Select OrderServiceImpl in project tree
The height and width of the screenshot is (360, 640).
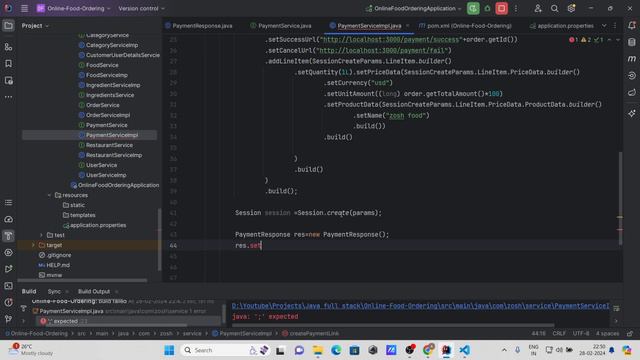108,115
